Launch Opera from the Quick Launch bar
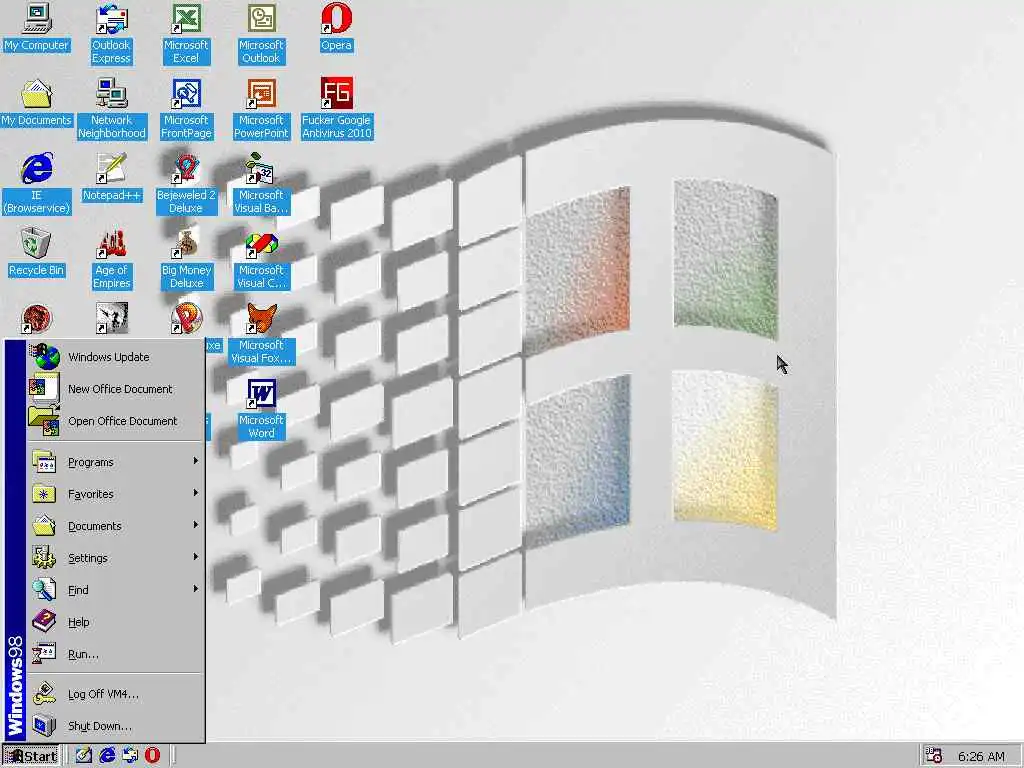The width and height of the screenshot is (1024, 768). pyautogui.click(x=152, y=756)
